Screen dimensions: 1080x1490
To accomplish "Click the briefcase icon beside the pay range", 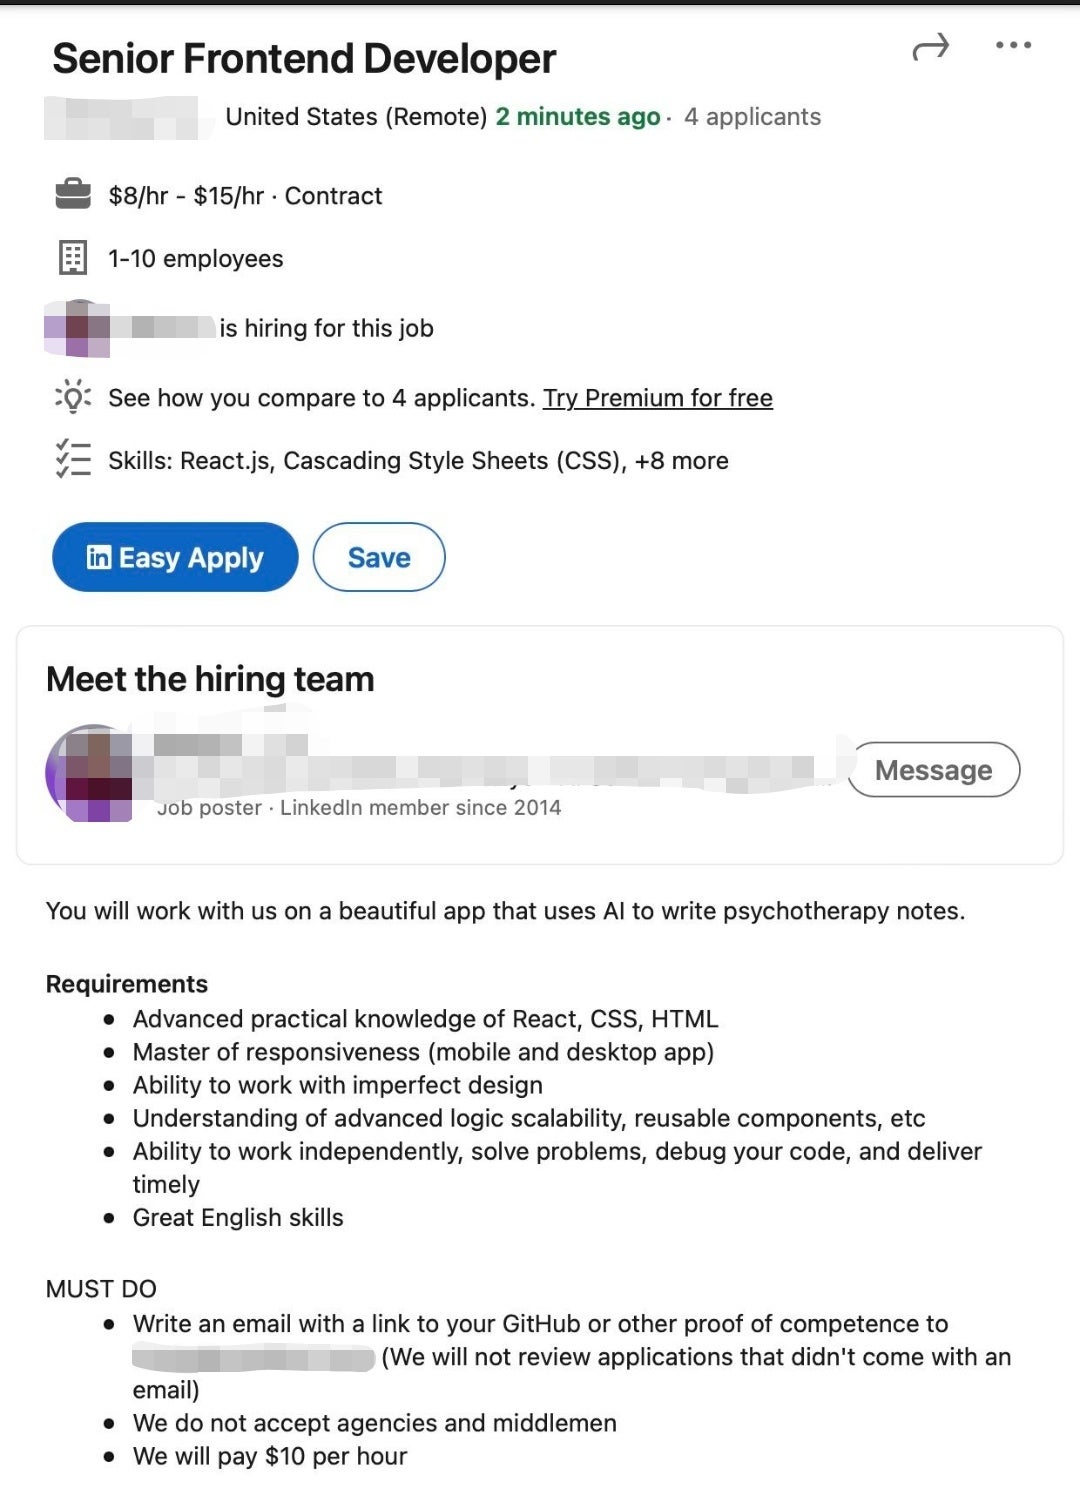I will tap(73, 194).
